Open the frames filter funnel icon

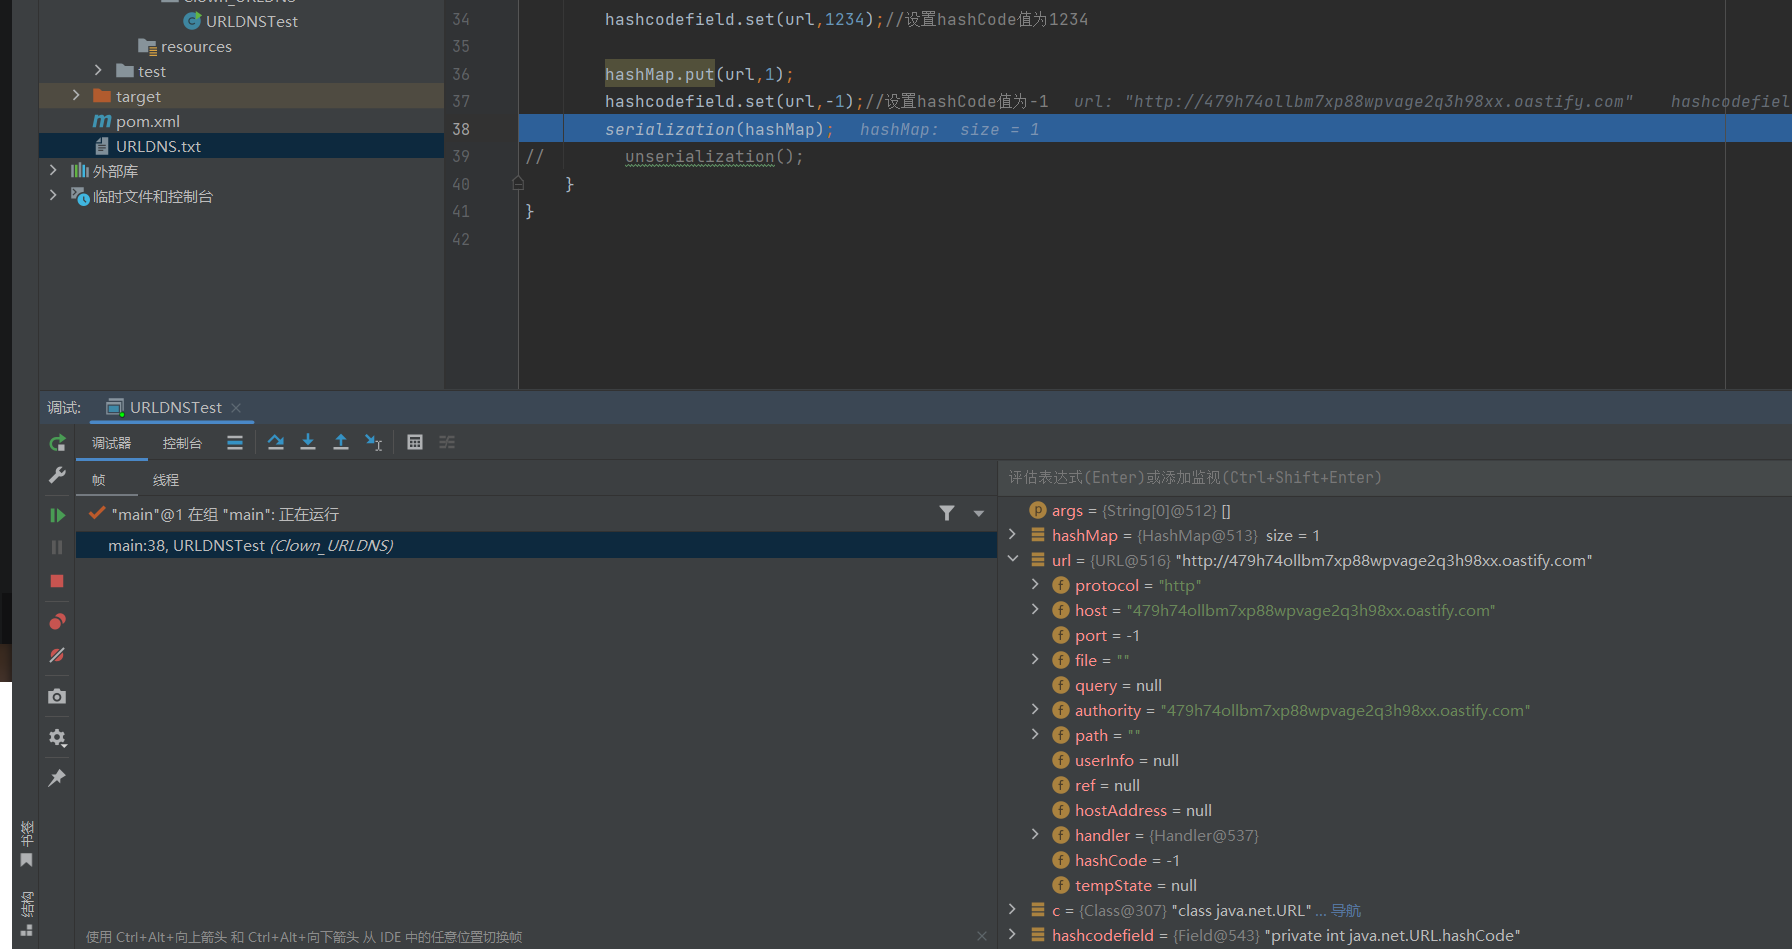click(x=947, y=513)
